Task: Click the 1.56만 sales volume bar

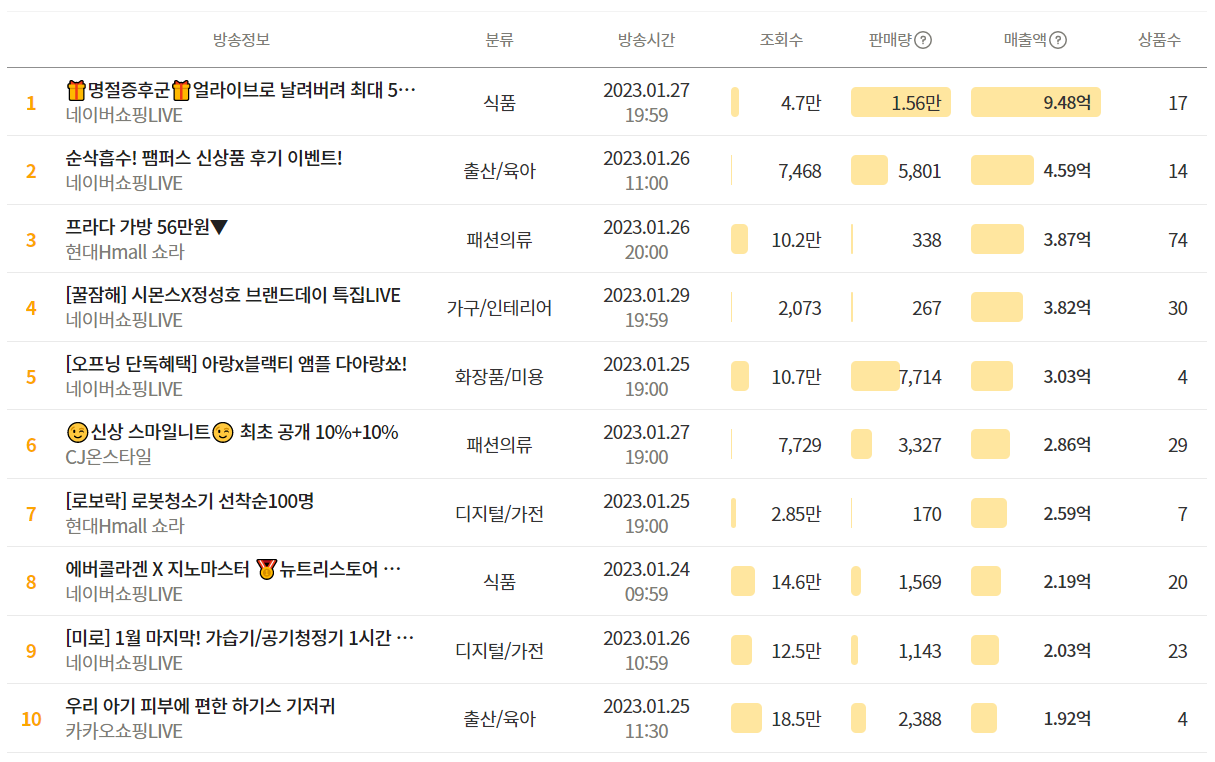Action: coord(900,102)
